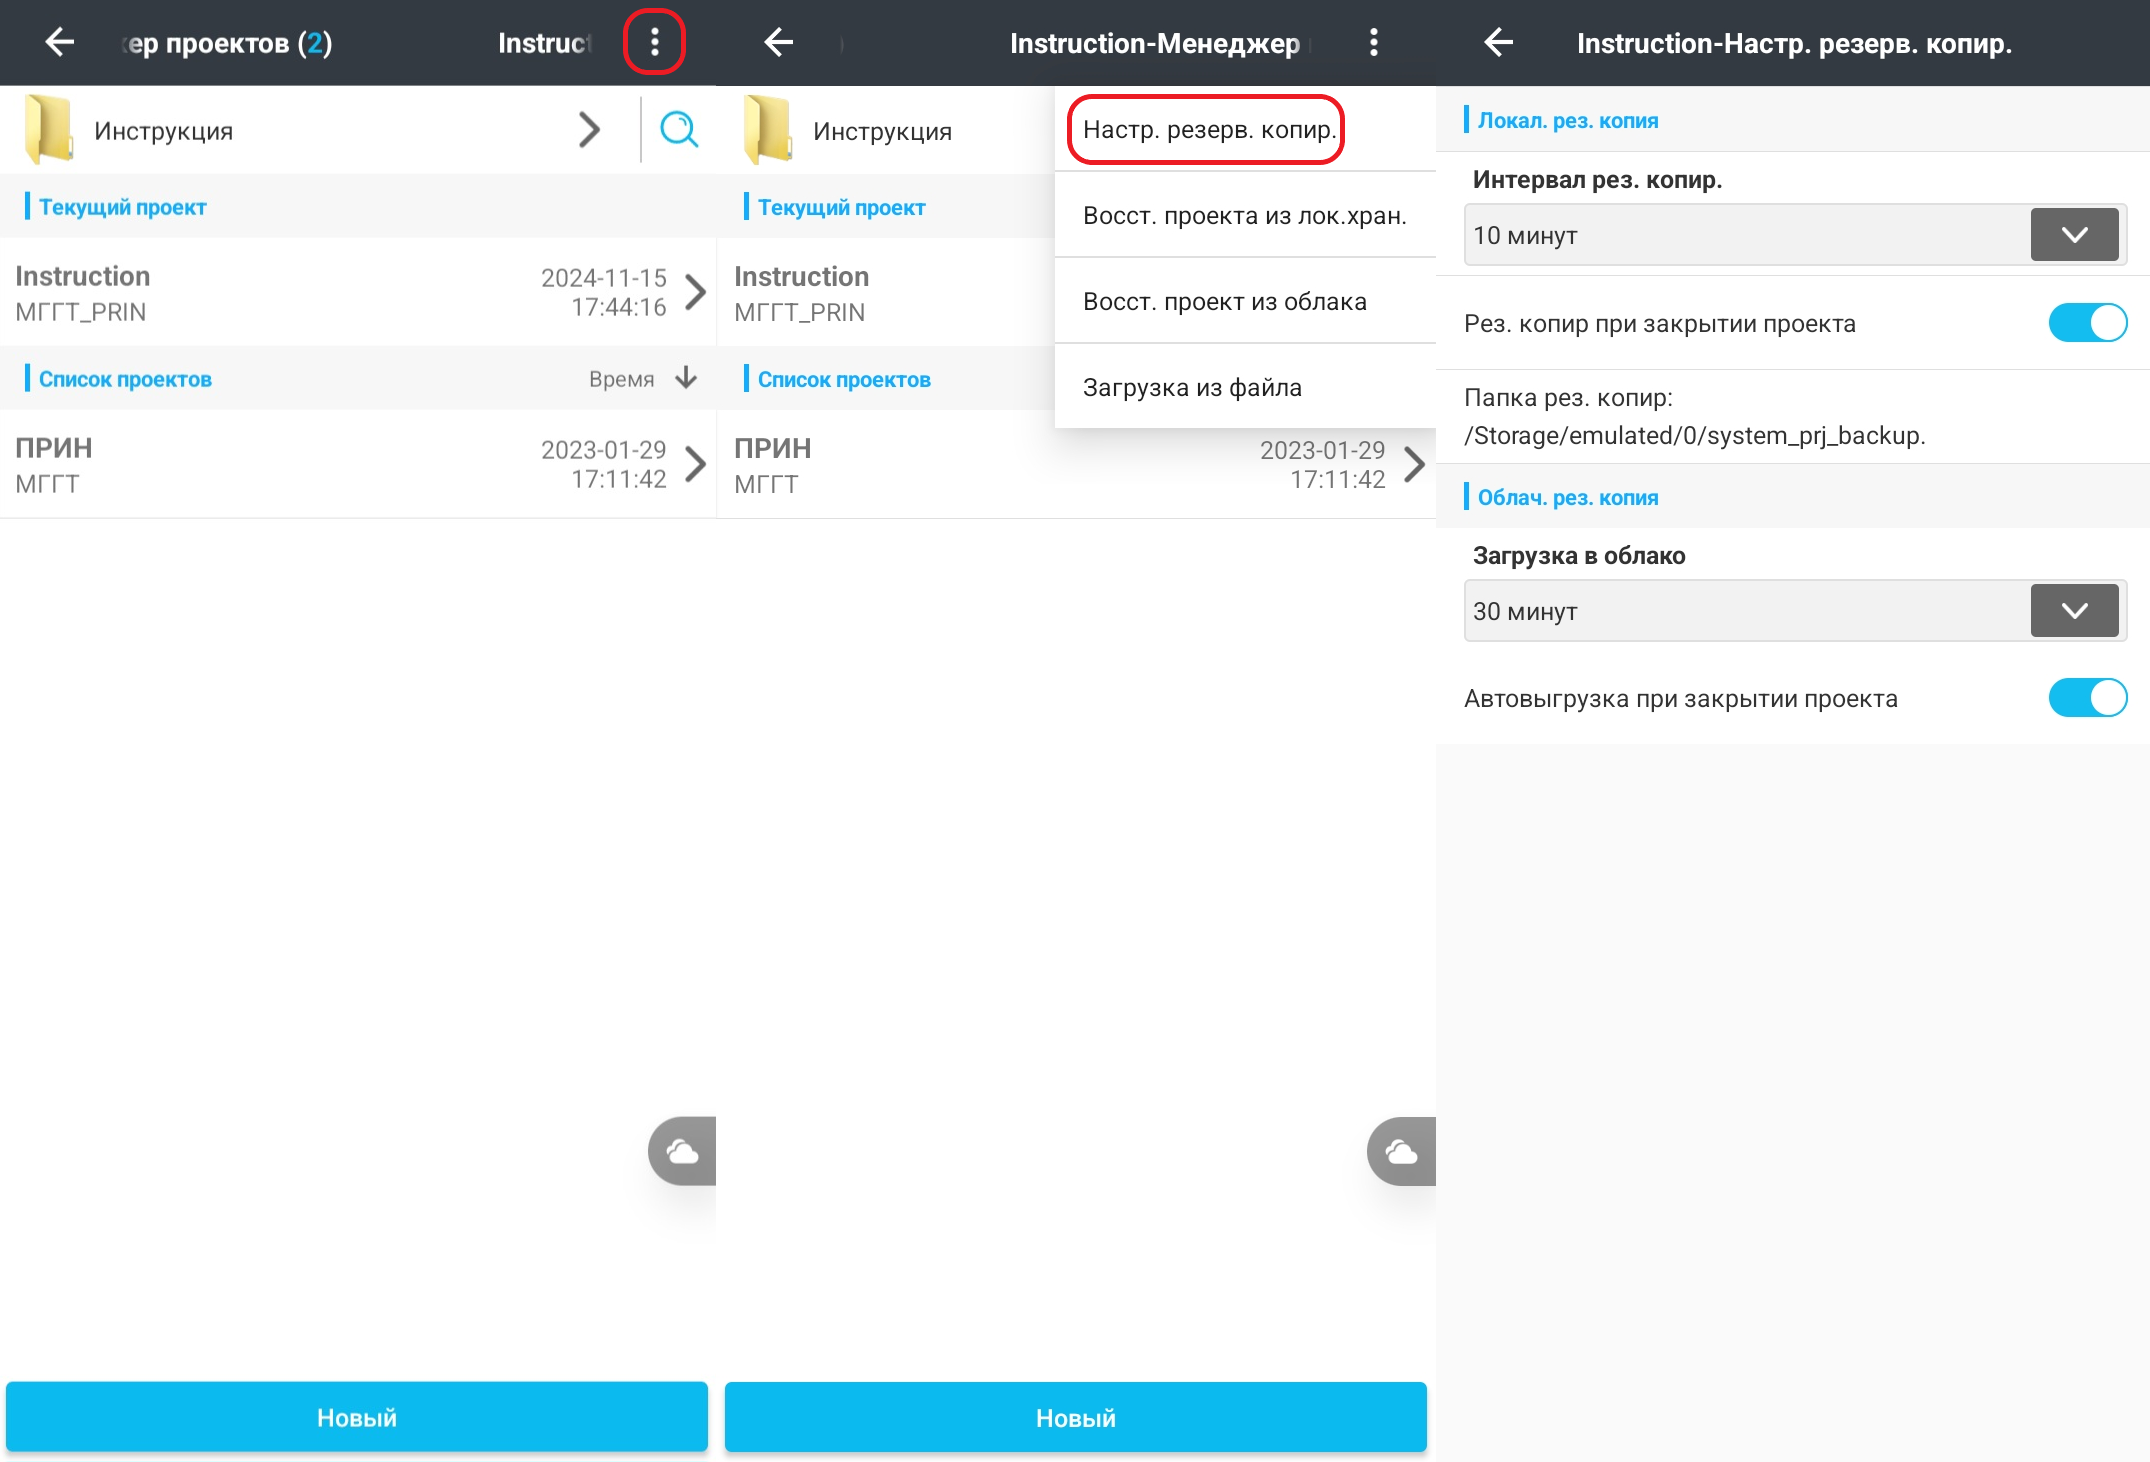This screenshot has width=2150, height=1462.
Task: Go back from backup settings screen
Action: tap(1497, 42)
